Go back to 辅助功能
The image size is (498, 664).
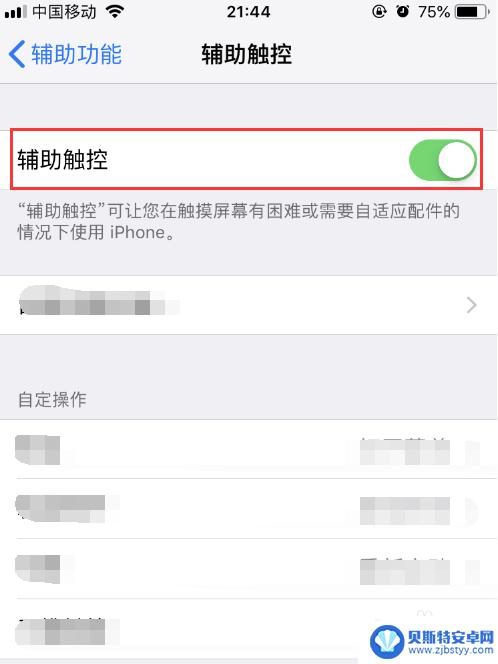coord(65,54)
